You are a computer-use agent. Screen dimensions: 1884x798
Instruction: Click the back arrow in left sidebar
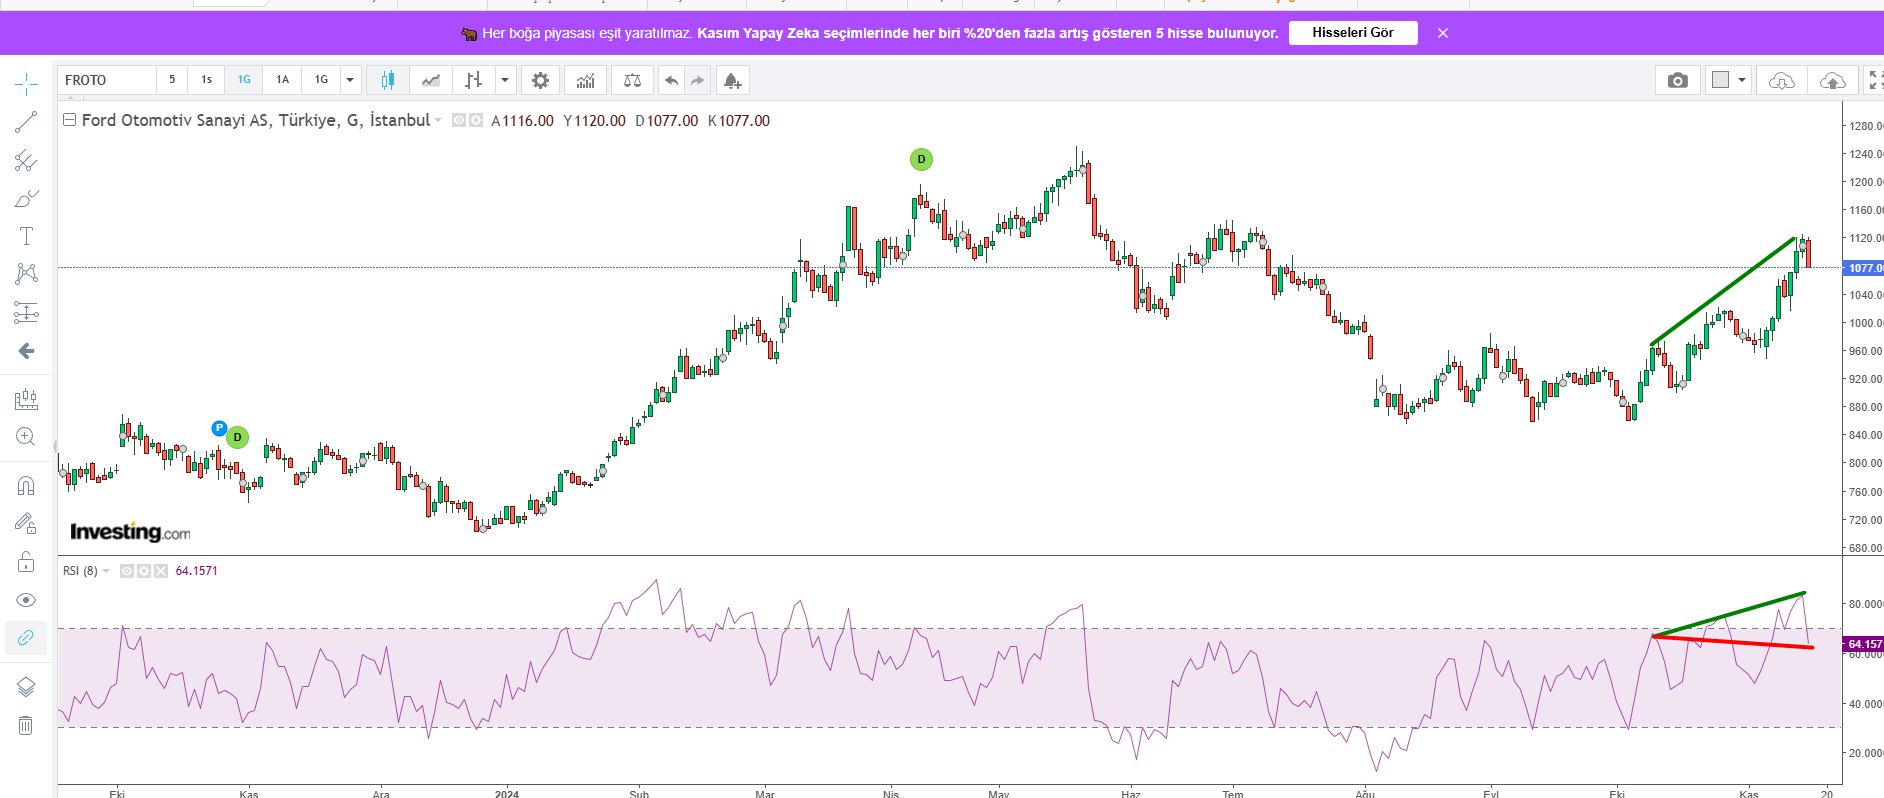[26, 351]
